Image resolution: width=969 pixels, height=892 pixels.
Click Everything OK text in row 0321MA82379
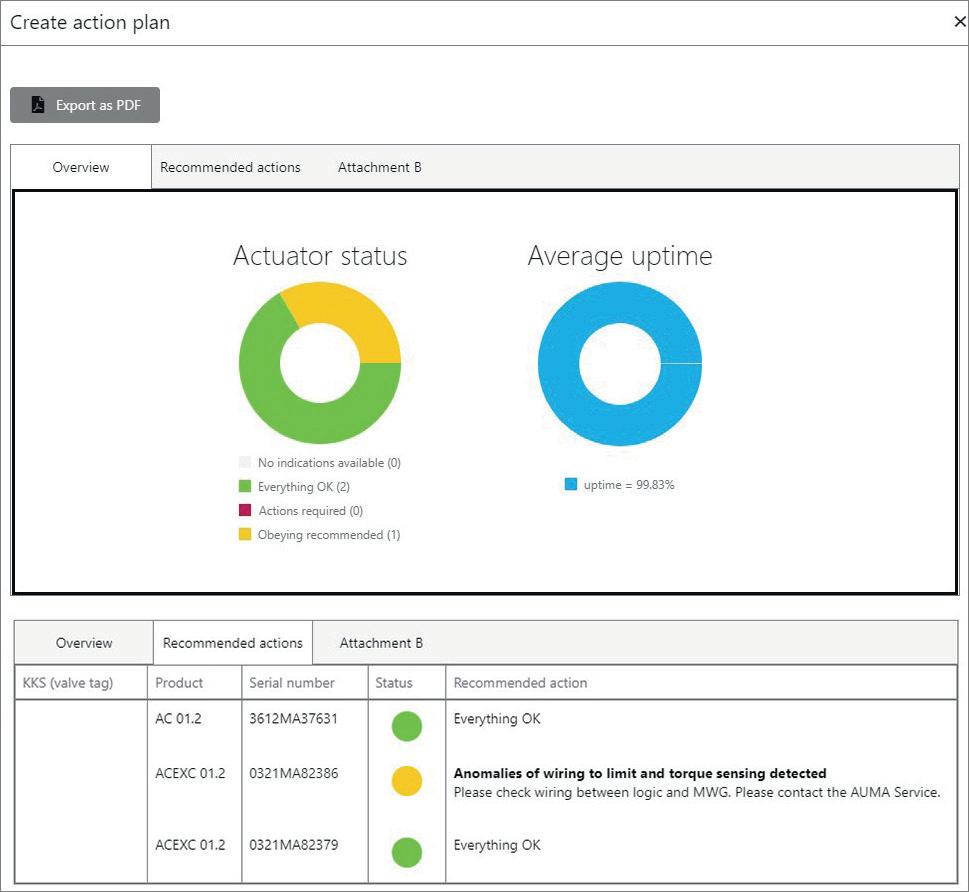click(497, 844)
